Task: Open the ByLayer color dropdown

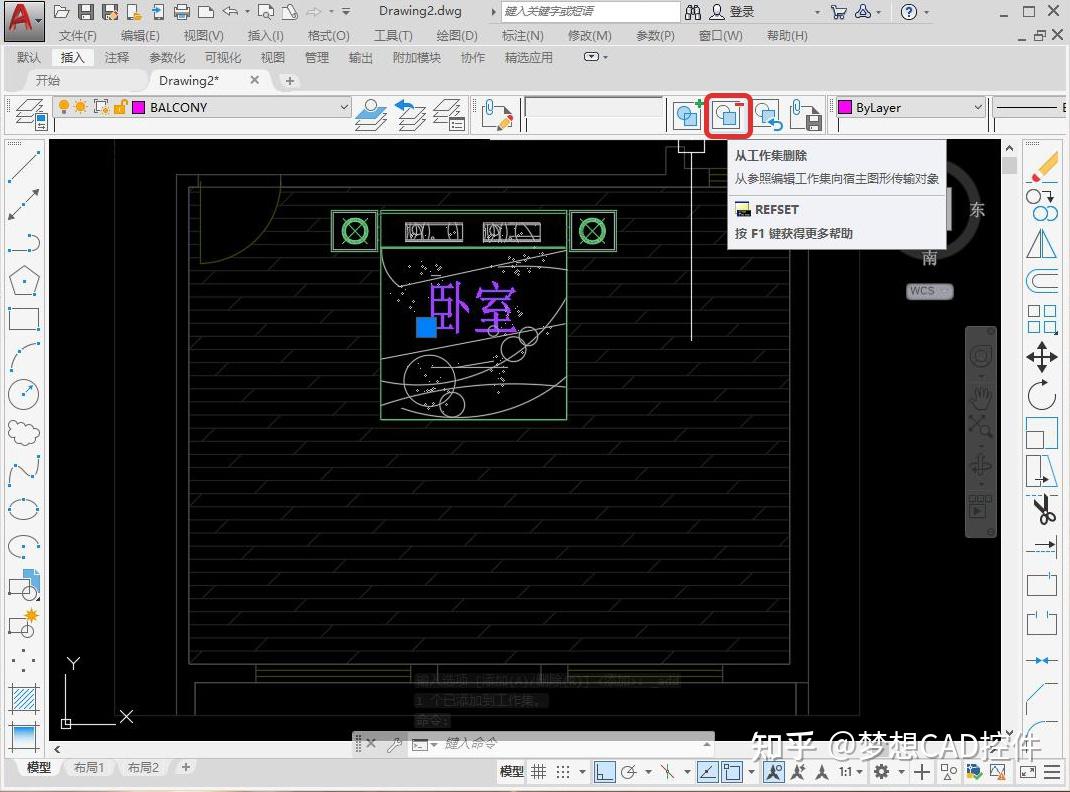Action: coord(978,107)
